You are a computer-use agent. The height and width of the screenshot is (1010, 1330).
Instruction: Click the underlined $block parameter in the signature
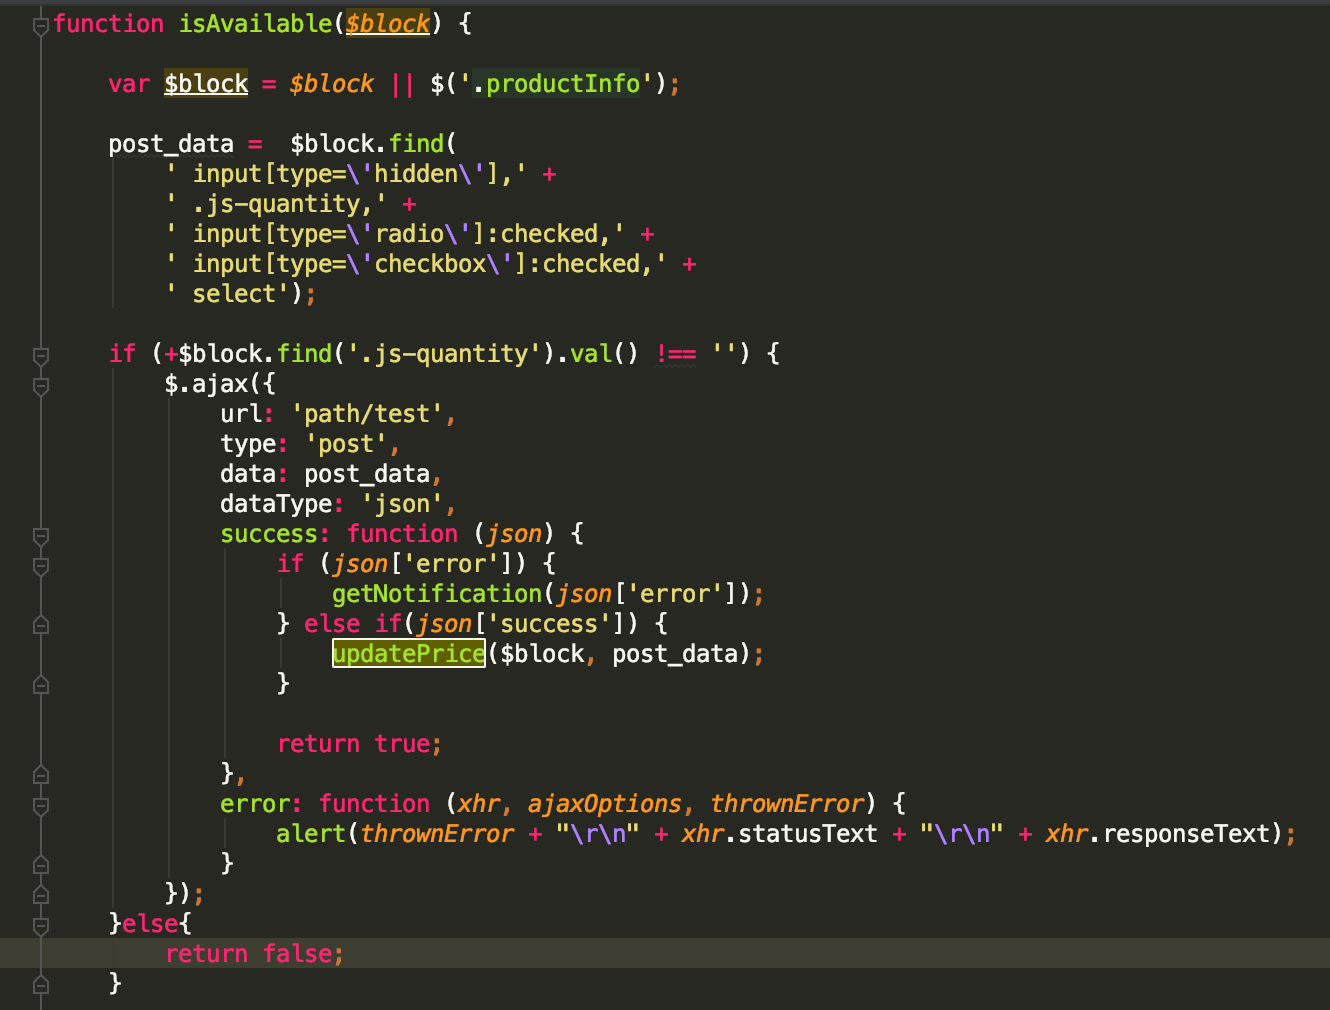[x=388, y=24]
